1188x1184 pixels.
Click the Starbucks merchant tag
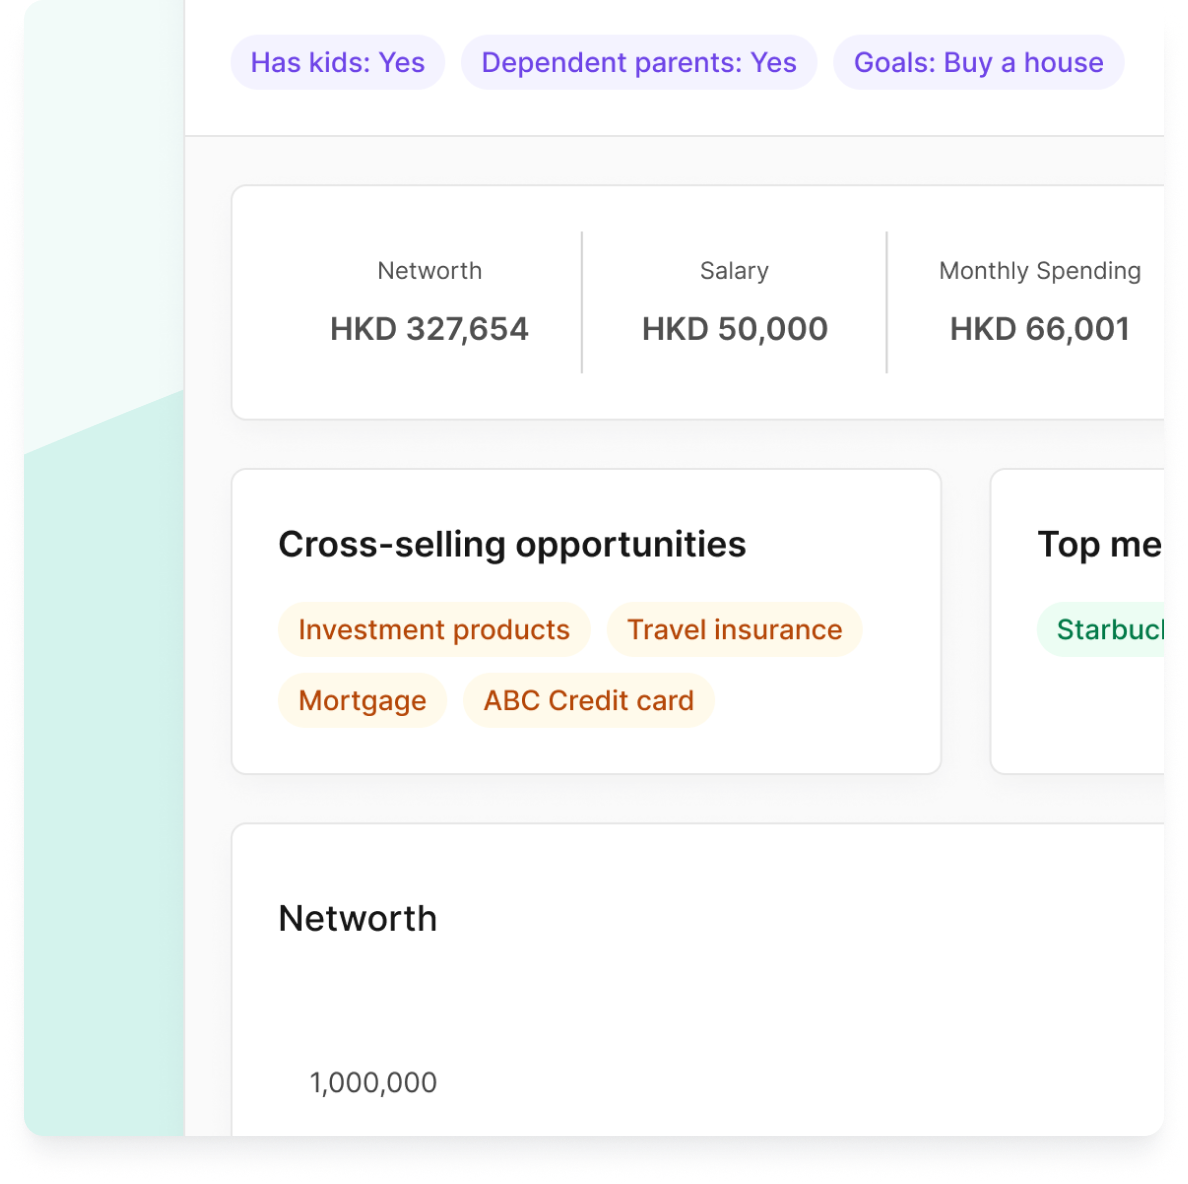[1101, 629]
